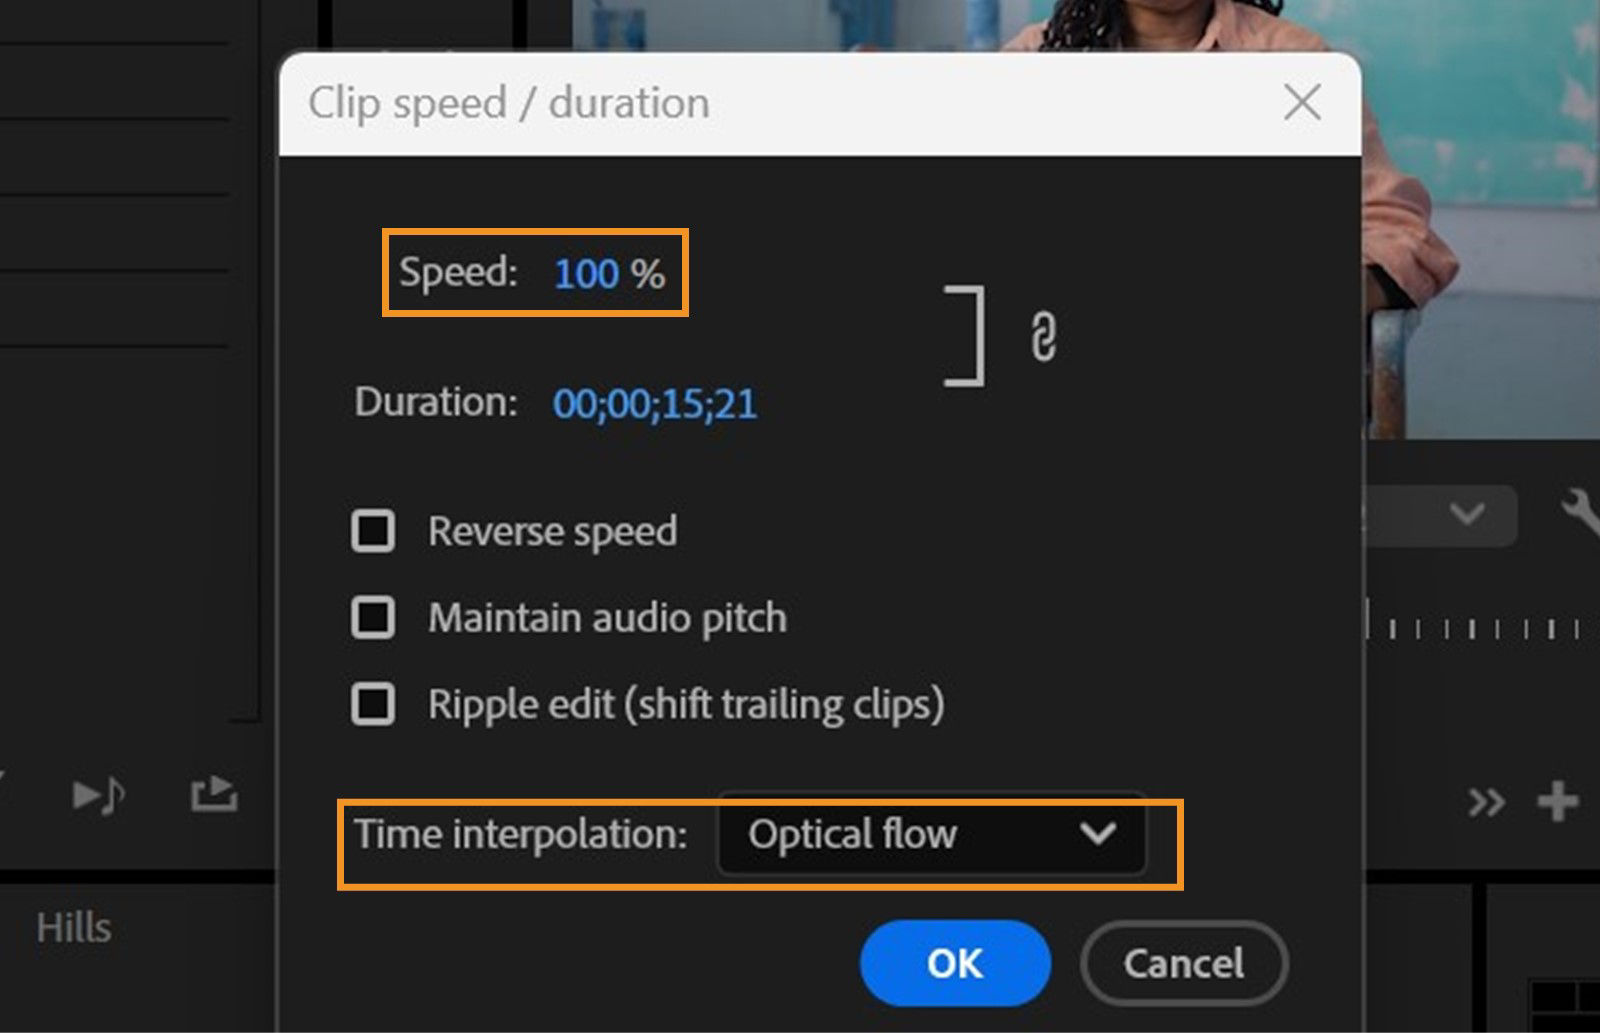1600x1033 pixels.
Task: Confirm the speed change with OK
Action: 955,963
